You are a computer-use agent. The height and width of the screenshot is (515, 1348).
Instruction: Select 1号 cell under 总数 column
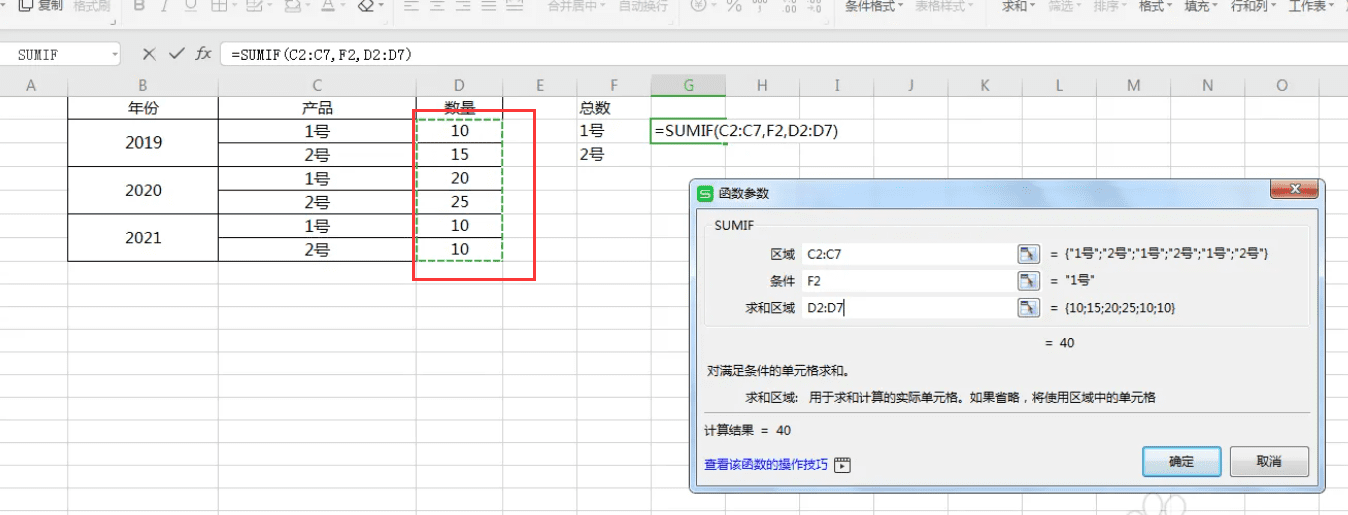pos(614,131)
